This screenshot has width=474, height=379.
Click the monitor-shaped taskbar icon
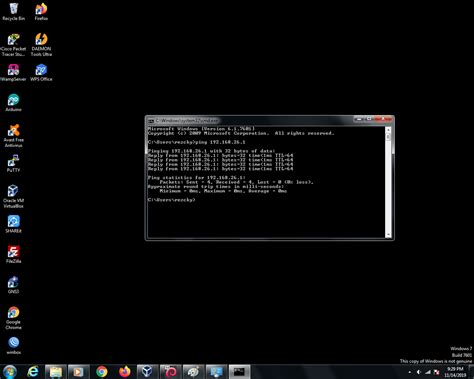216,371
